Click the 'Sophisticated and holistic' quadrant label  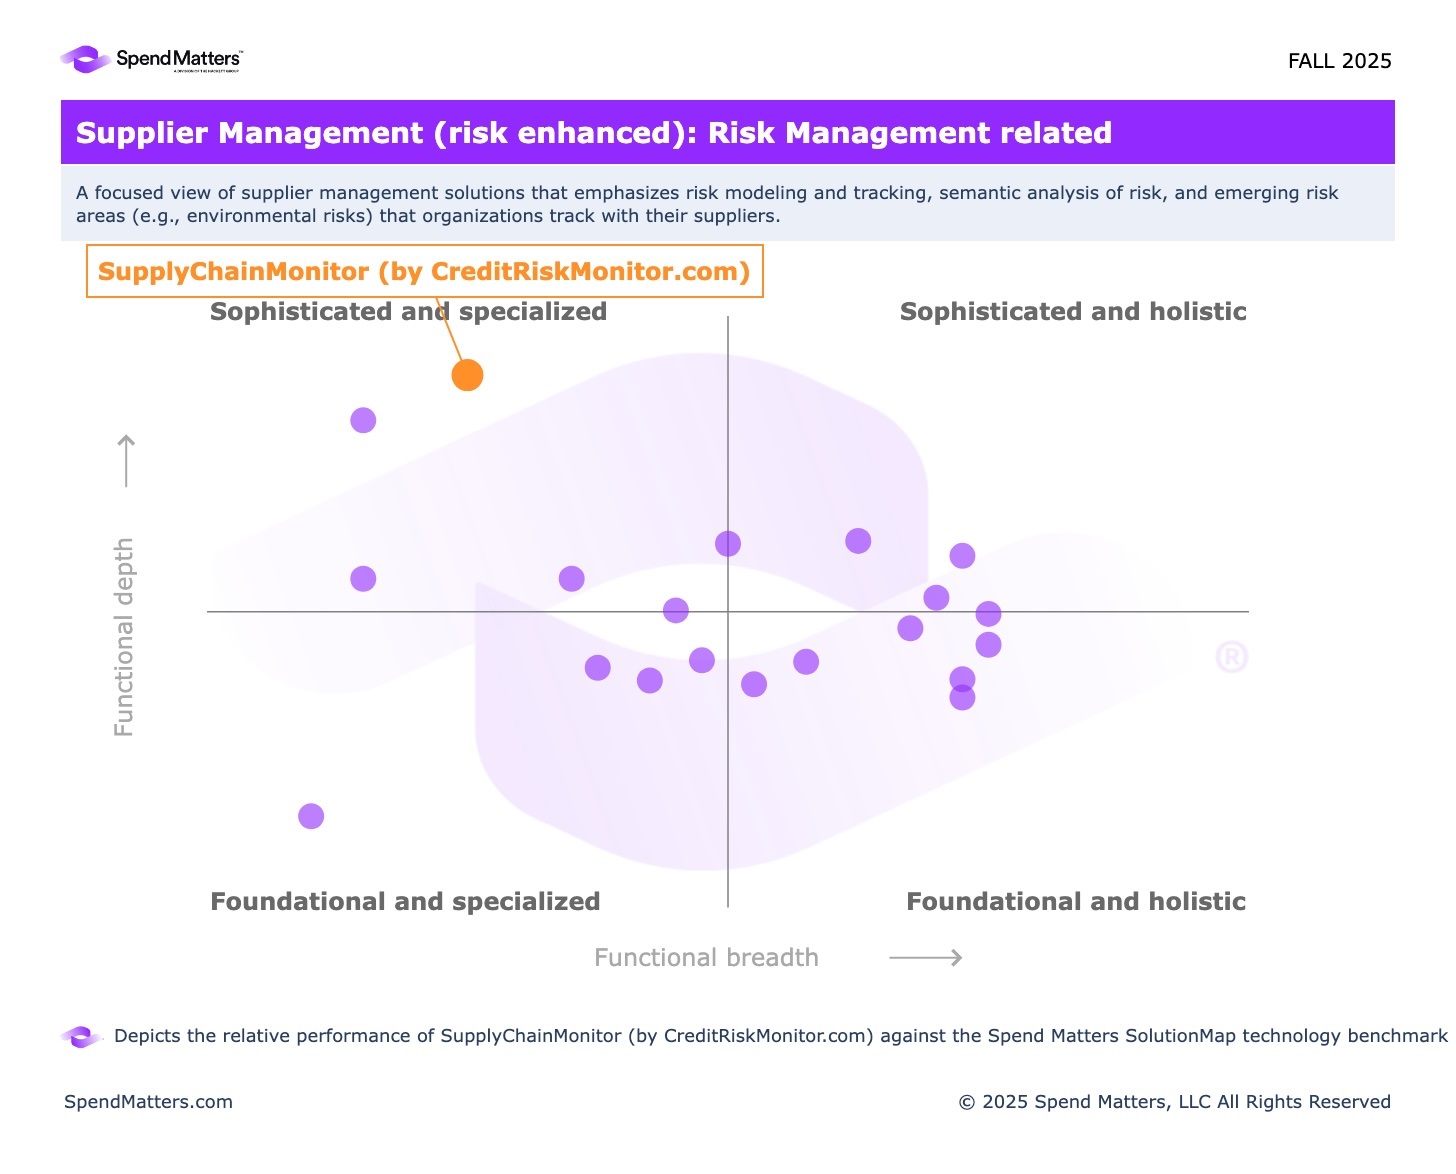point(1073,311)
